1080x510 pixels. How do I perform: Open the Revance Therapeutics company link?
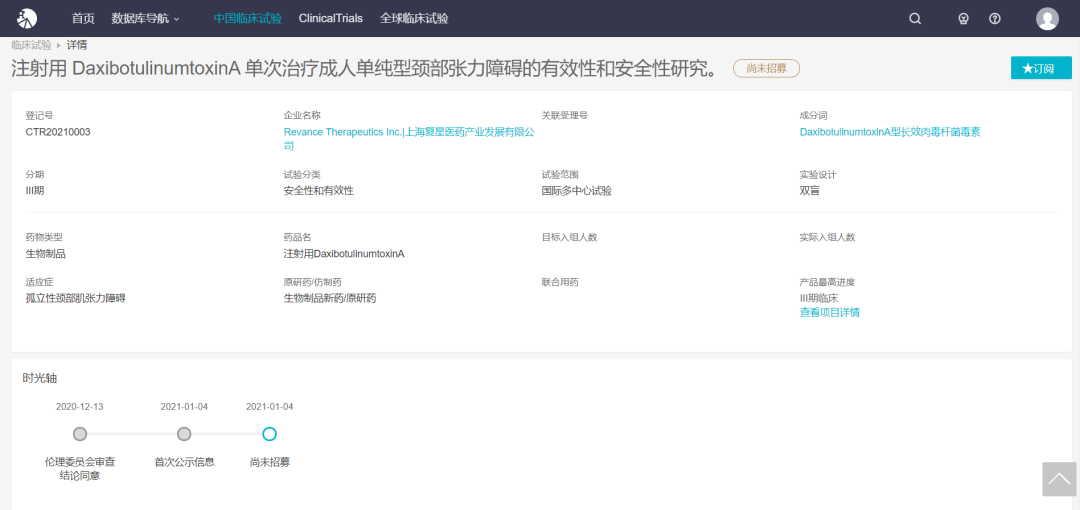point(409,139)
